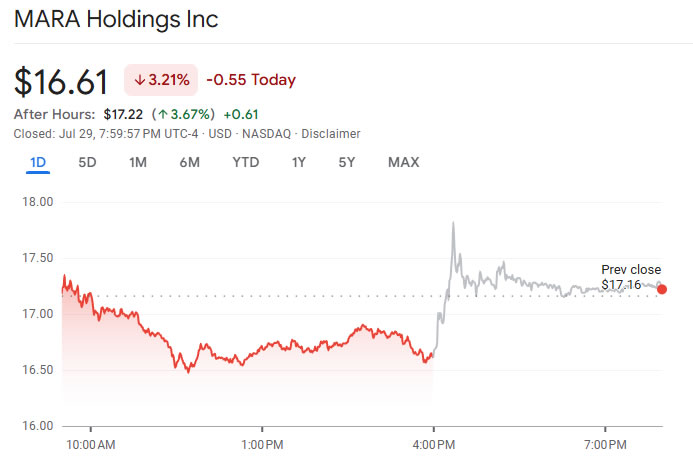Switch to the 5D chart range
This screenshot has height=461, width=693.
(88, 162)
